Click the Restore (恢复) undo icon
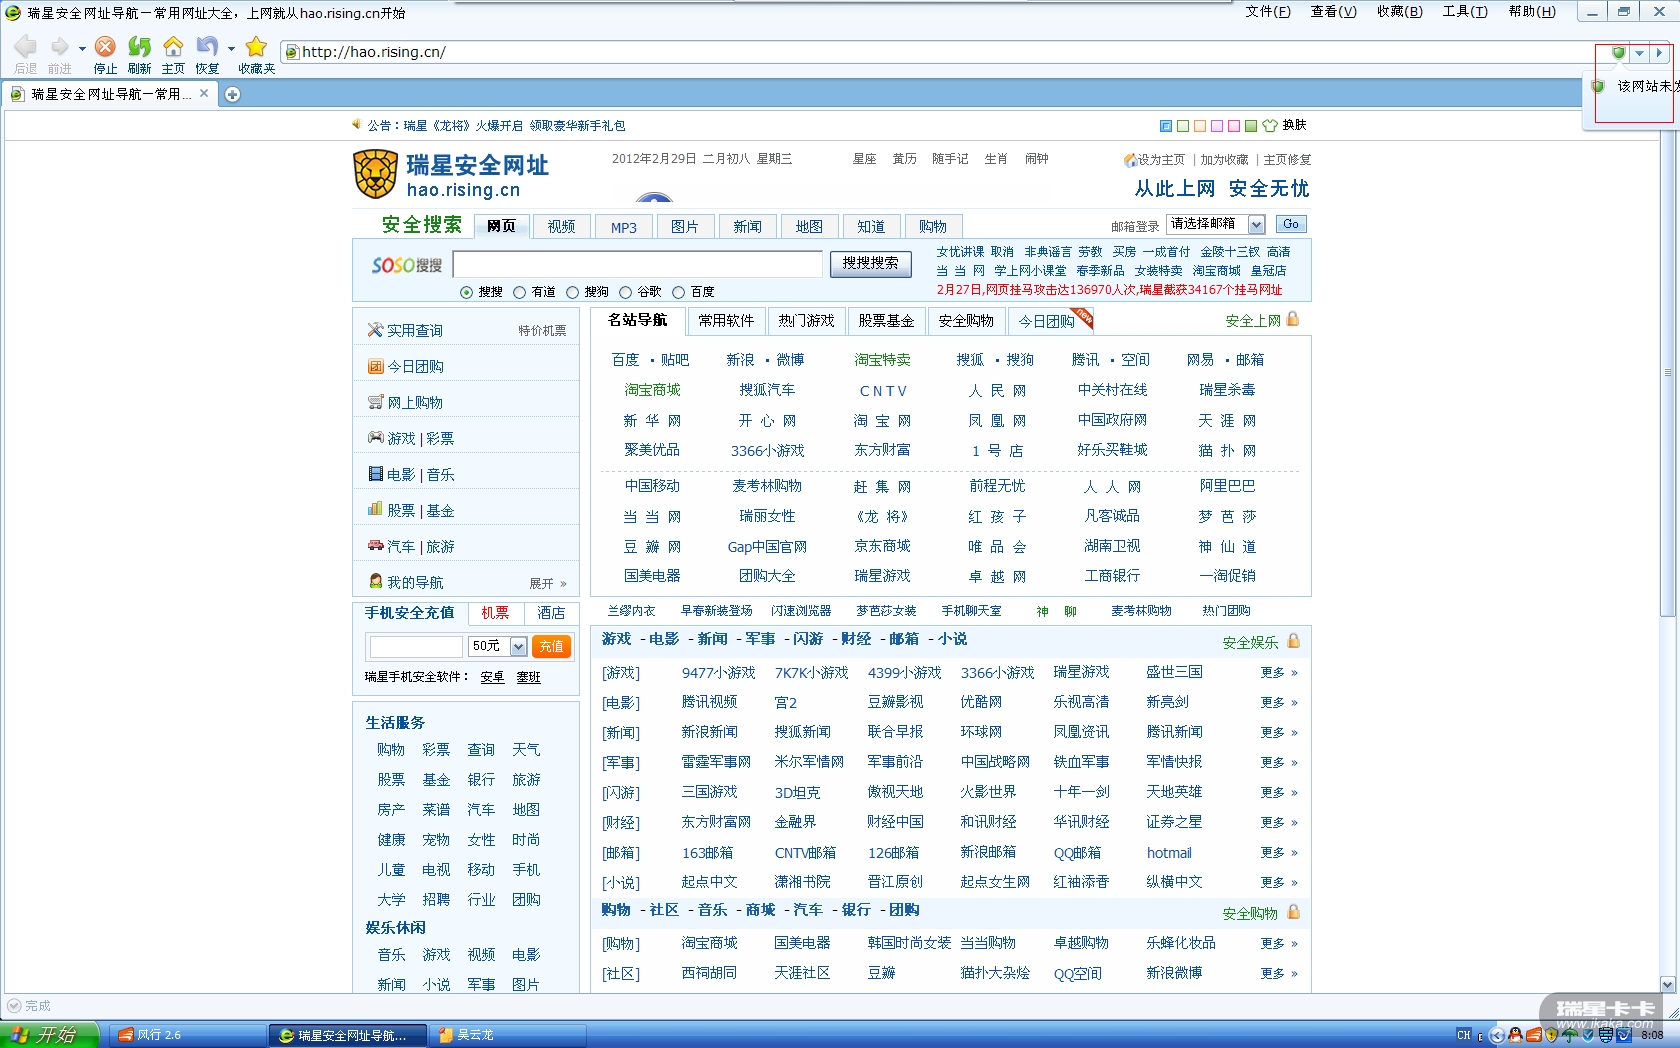This screenshot has width=1680, height=1048. point(206,47)
